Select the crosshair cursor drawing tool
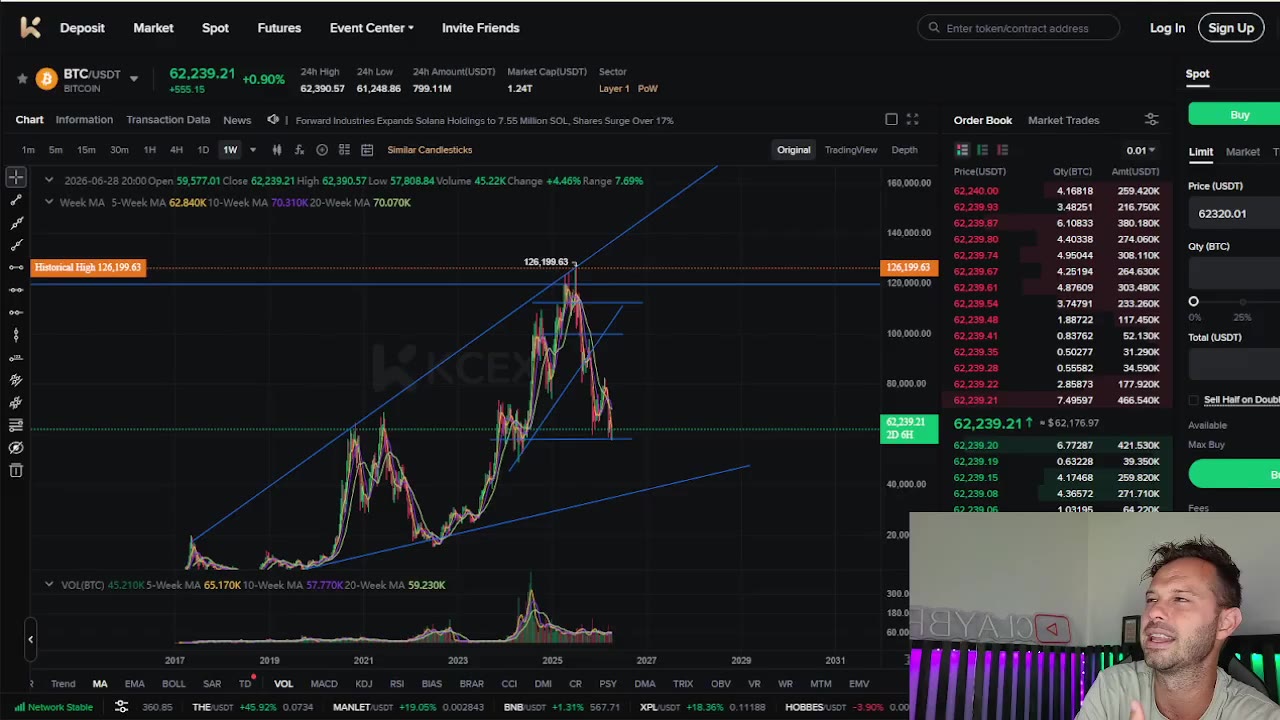 16,177
